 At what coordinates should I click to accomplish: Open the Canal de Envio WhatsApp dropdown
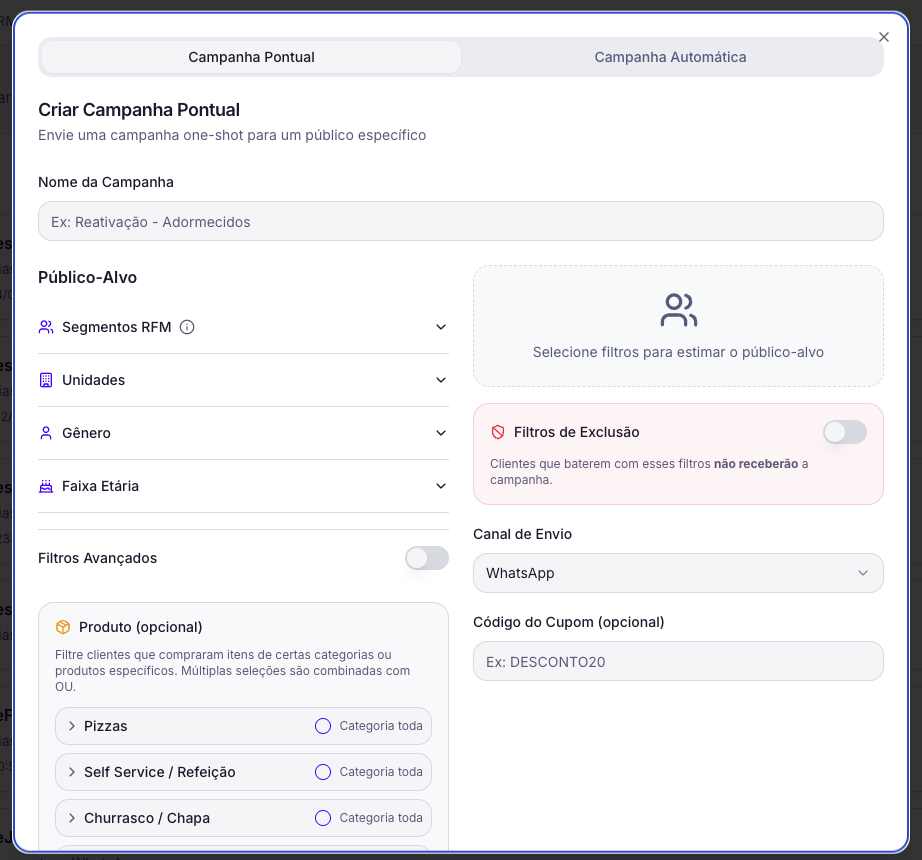click(678, 573)
